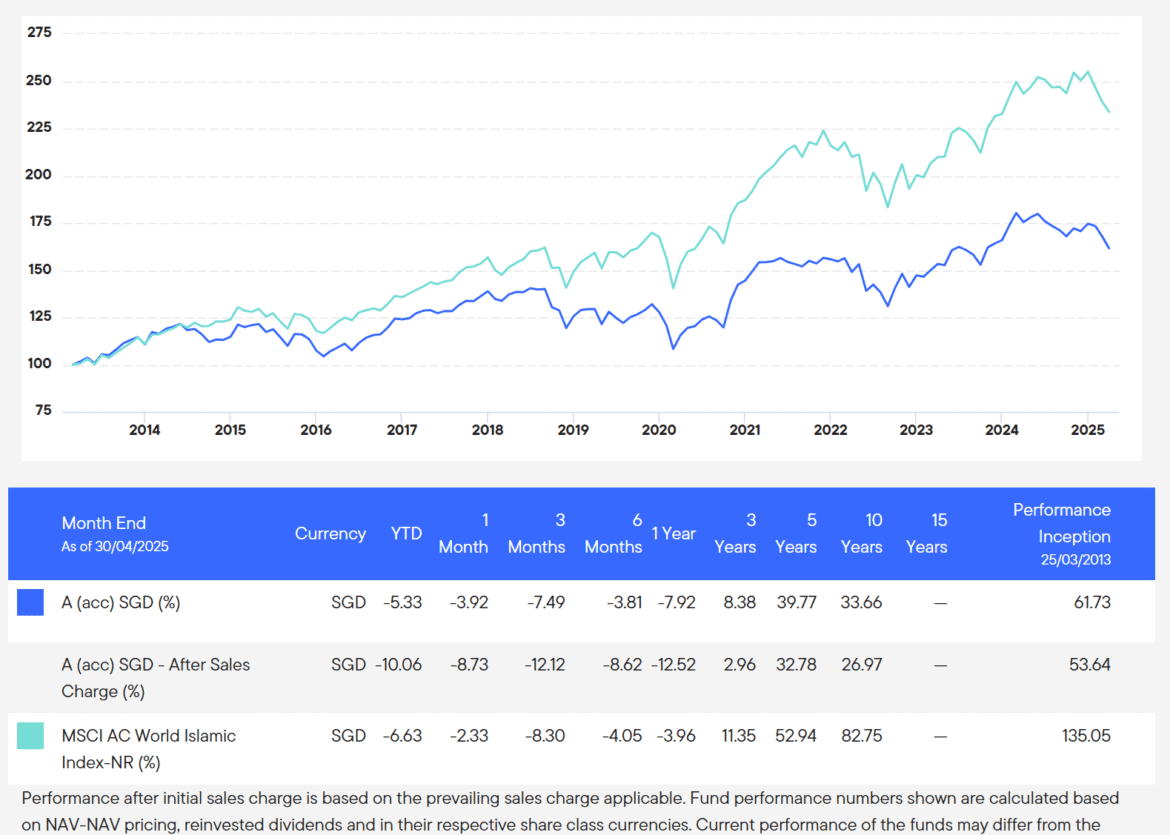
Task: Click the 5 Years column header
Action: tap(796, 534)
